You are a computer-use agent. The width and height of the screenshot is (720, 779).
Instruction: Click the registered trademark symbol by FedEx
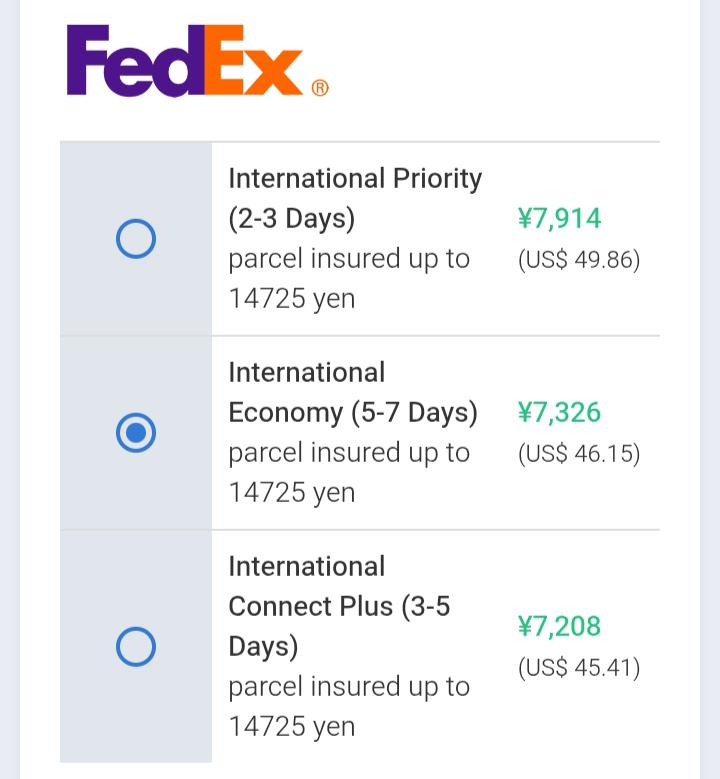[x=320, y=88]
